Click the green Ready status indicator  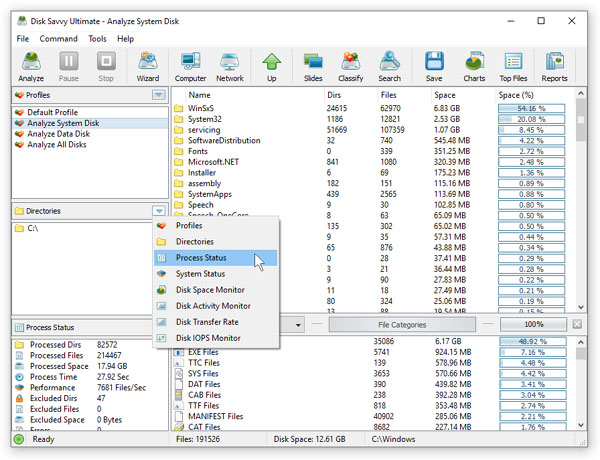(x=19, y=439)
